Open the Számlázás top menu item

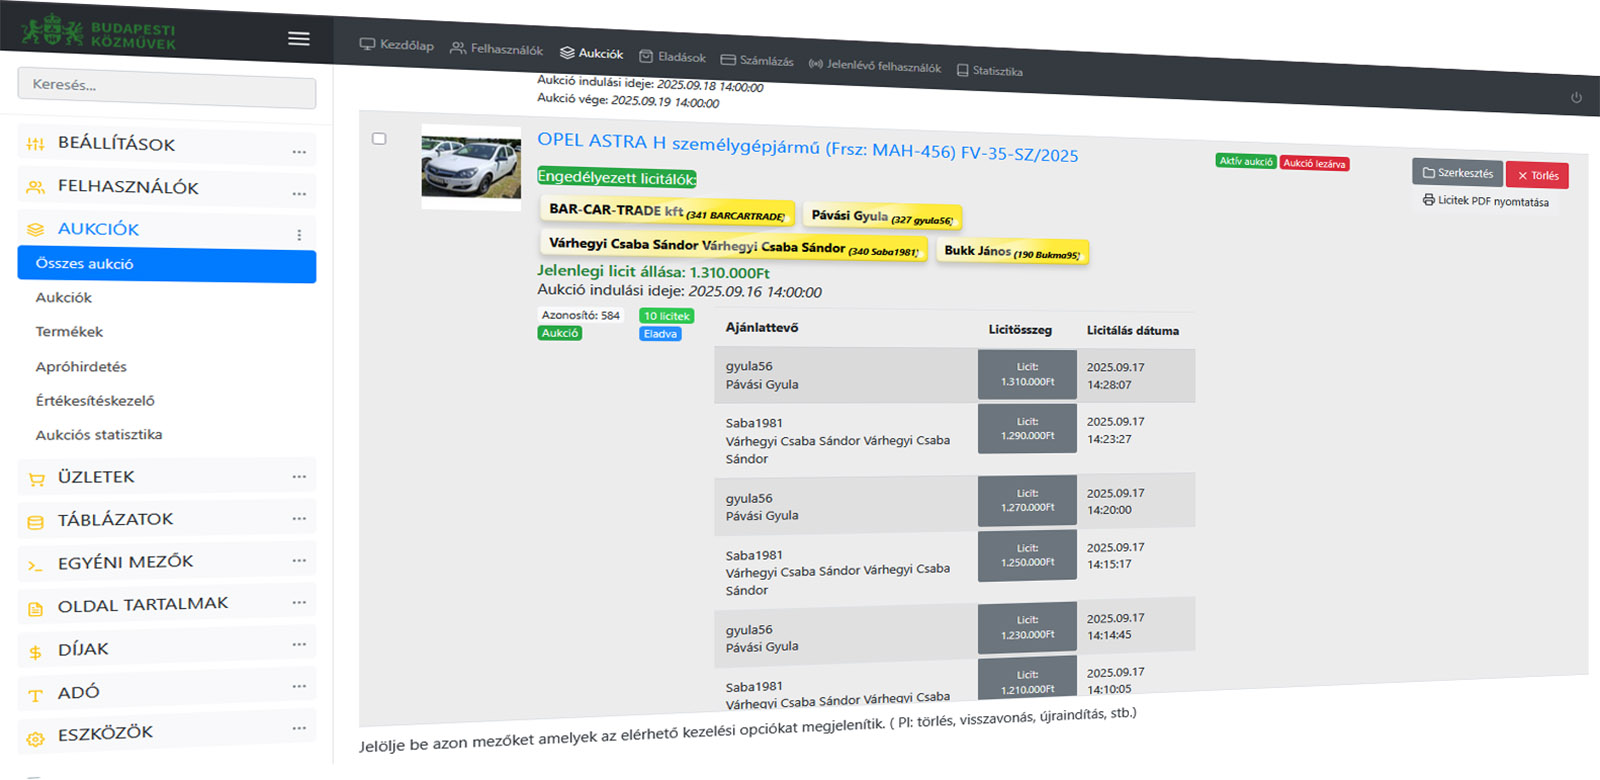click(x=757, y=61)
